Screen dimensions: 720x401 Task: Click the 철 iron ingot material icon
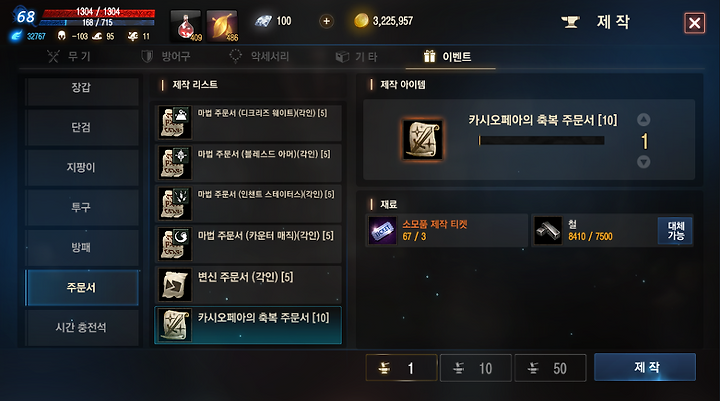pyautogui.click(x=548, y=230)
